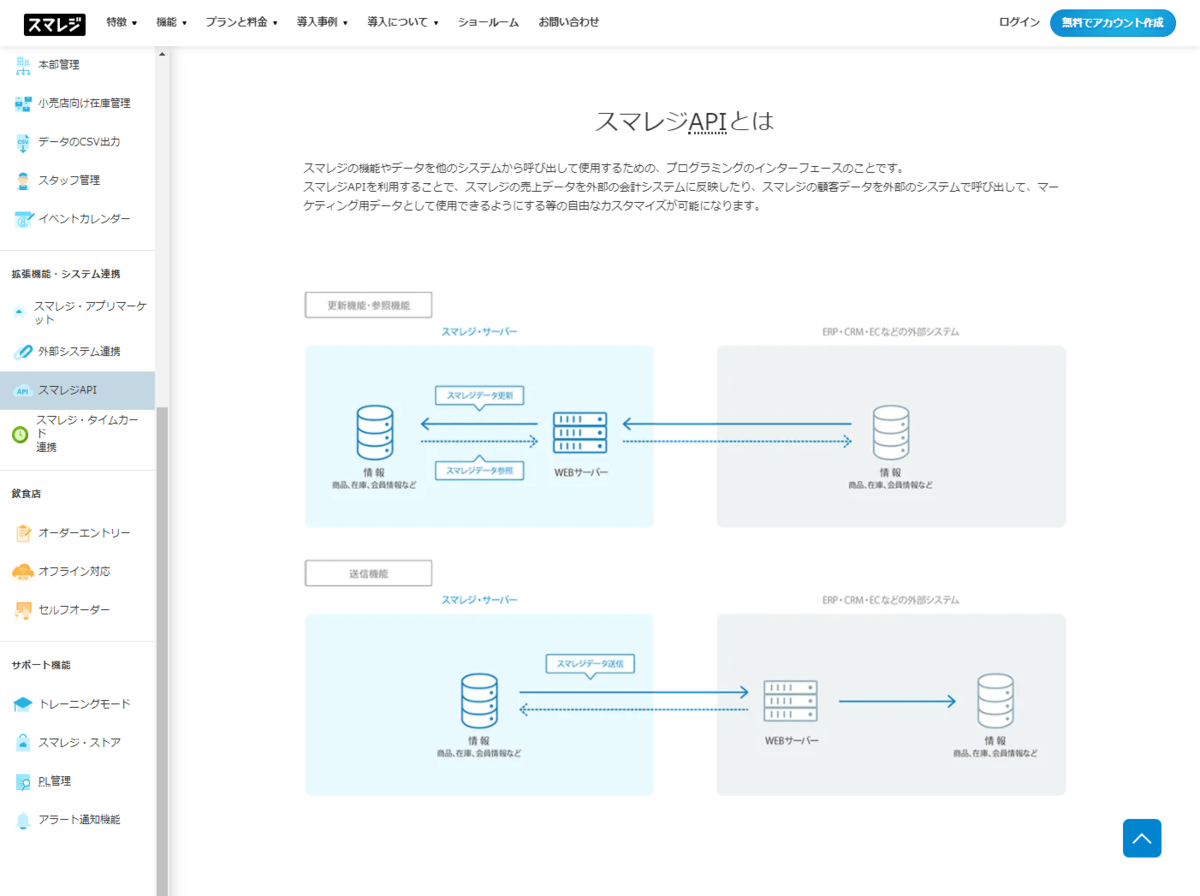Open the ショールーム menu item

tap(489, 22)
